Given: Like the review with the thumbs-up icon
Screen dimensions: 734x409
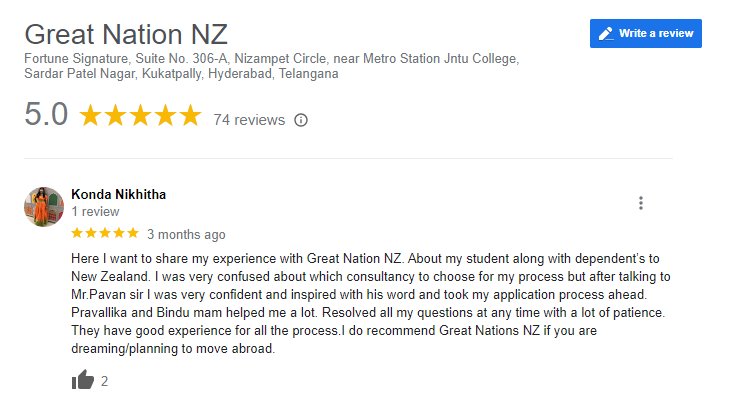Looking at the screenshot, I should [84, 380].
